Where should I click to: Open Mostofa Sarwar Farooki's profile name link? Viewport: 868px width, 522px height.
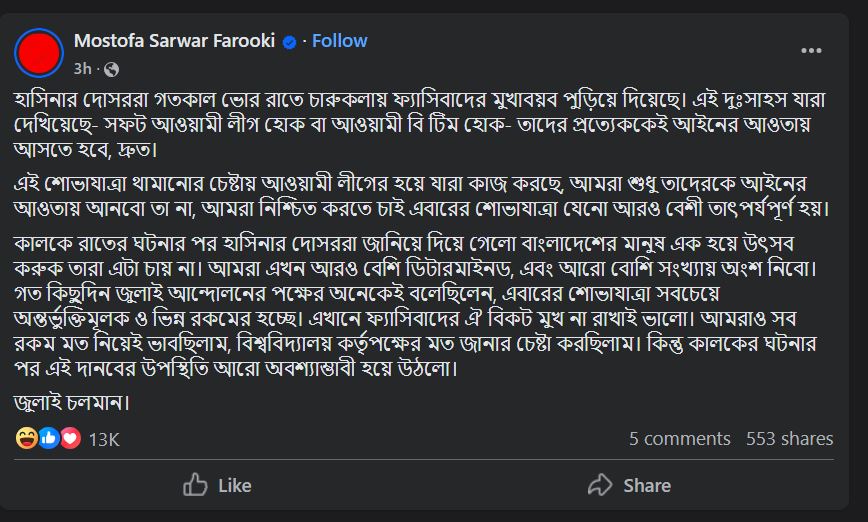[174, 41]
